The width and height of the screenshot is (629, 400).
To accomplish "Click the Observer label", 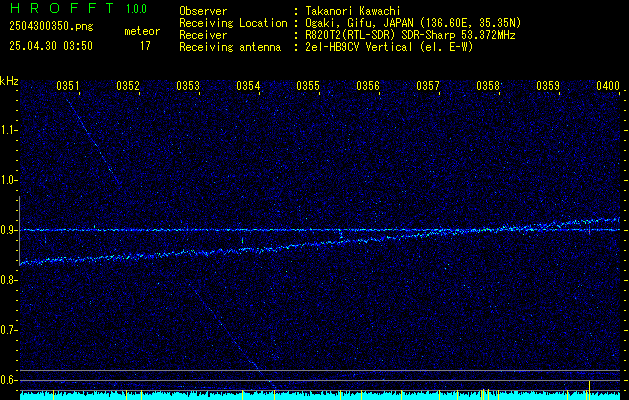I will (203, 11).
